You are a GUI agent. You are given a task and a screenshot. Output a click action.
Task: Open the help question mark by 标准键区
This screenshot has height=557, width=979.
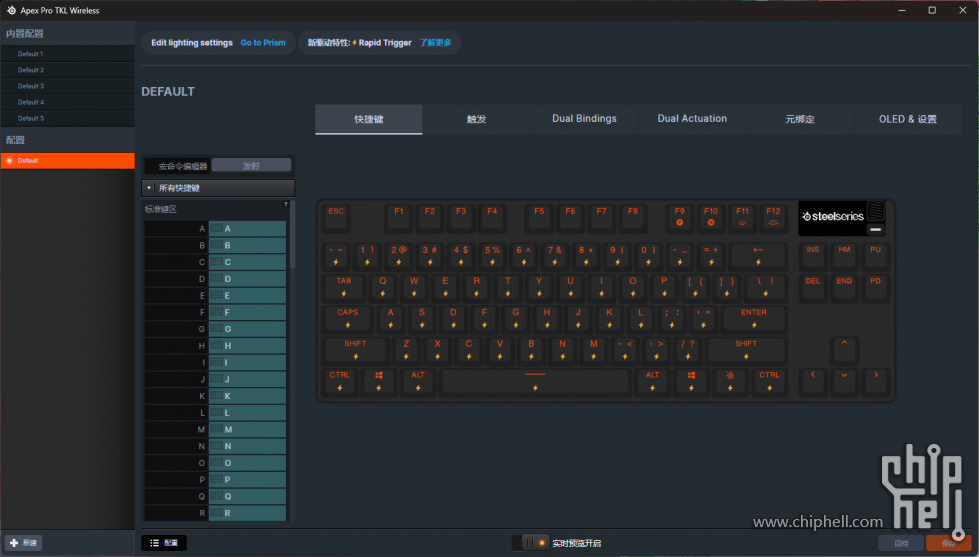point(286,205)
